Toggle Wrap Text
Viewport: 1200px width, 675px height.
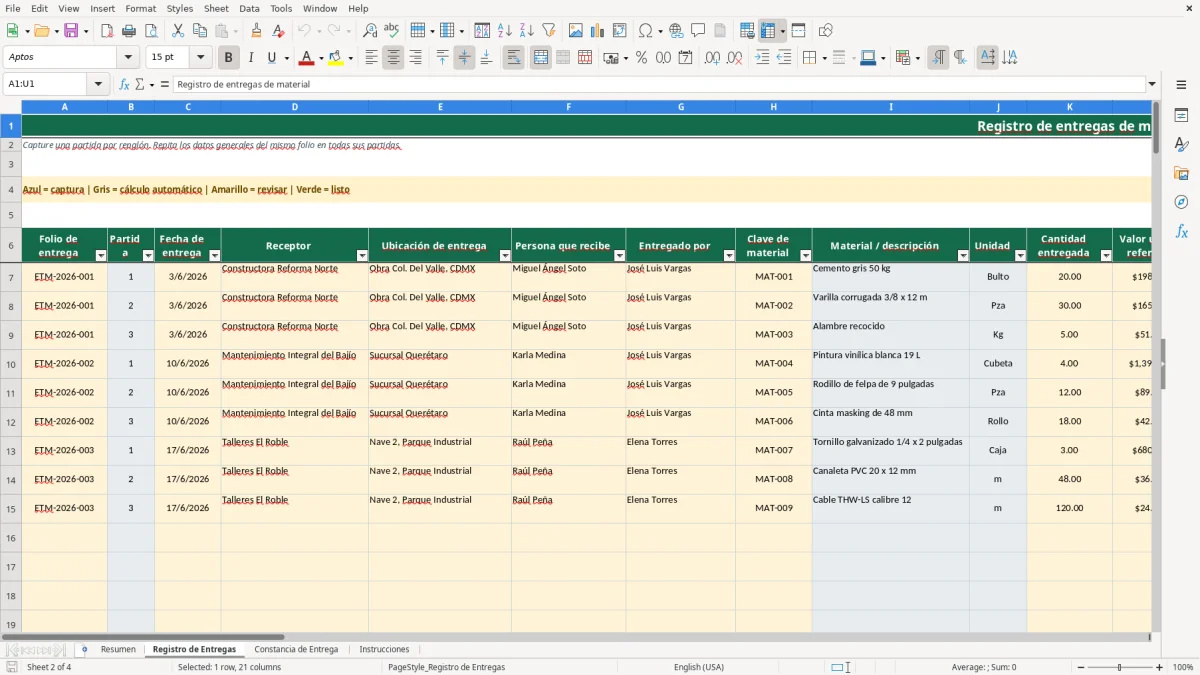(x=513, y=58)
